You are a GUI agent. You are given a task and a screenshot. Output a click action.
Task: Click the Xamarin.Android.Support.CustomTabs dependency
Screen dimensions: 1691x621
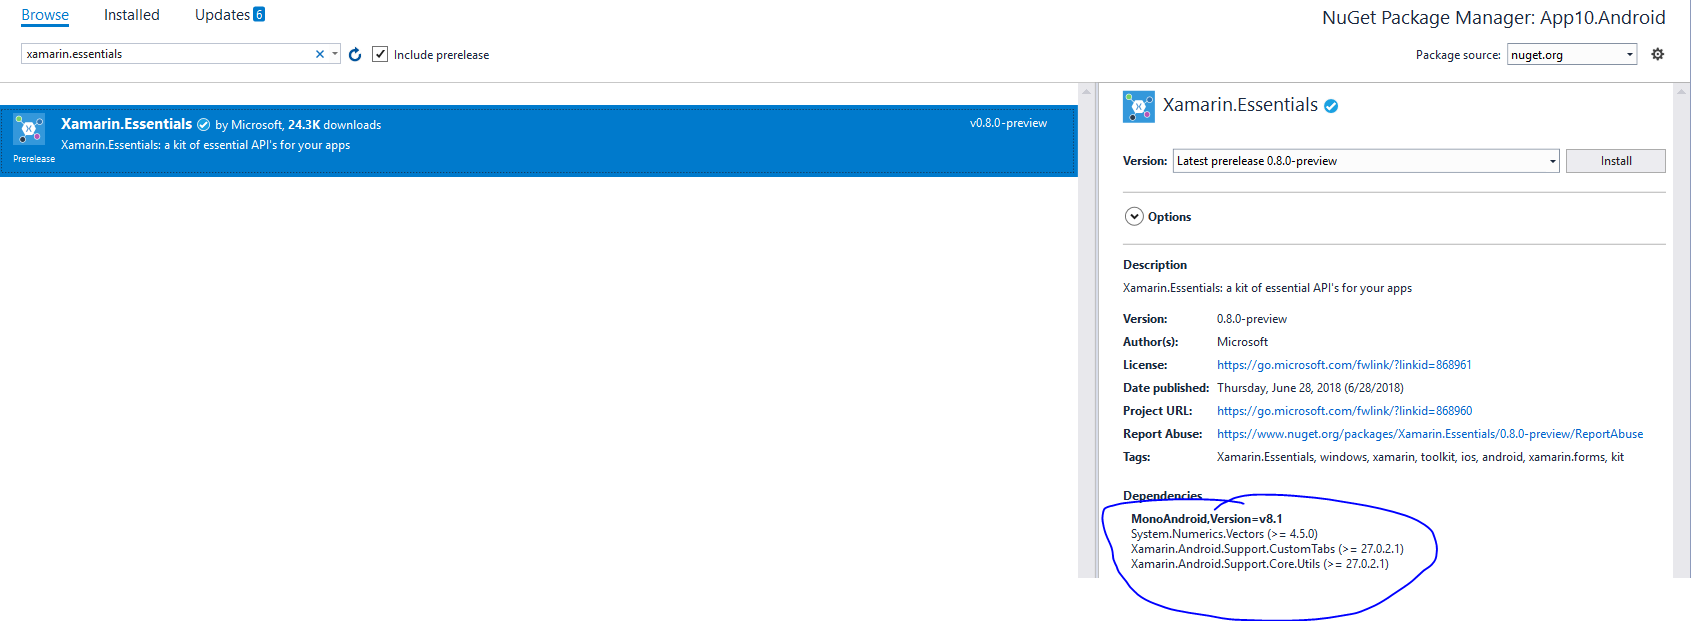click(1267, 549)
